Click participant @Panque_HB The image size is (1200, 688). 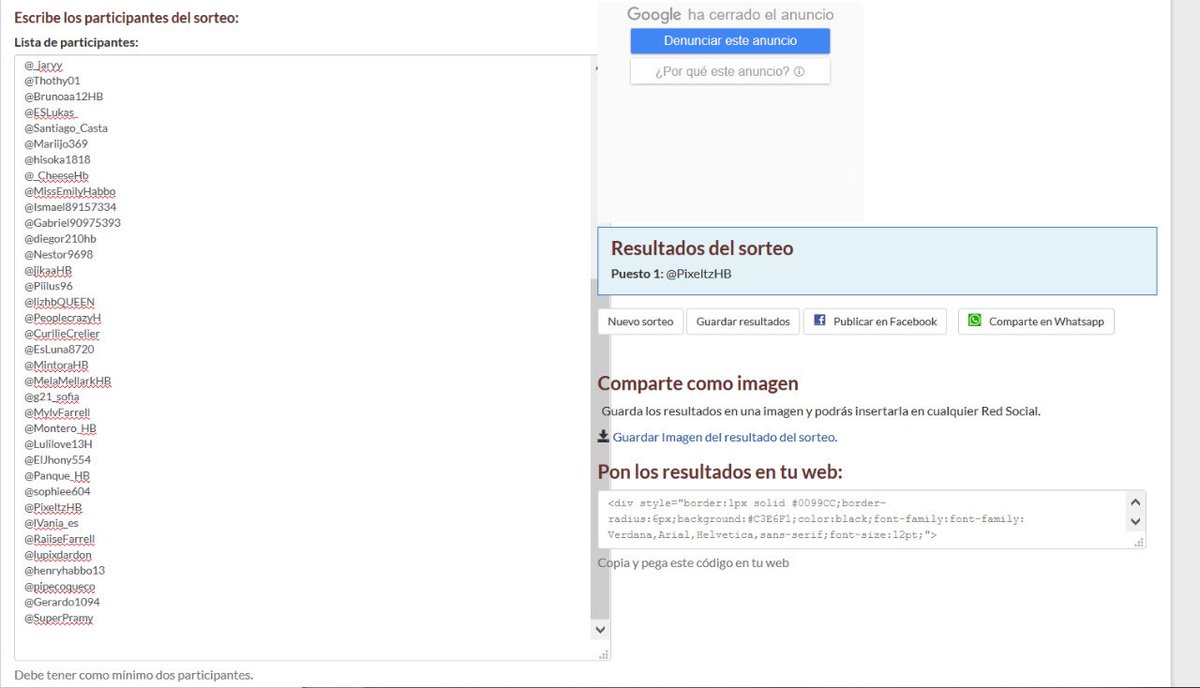58,476
